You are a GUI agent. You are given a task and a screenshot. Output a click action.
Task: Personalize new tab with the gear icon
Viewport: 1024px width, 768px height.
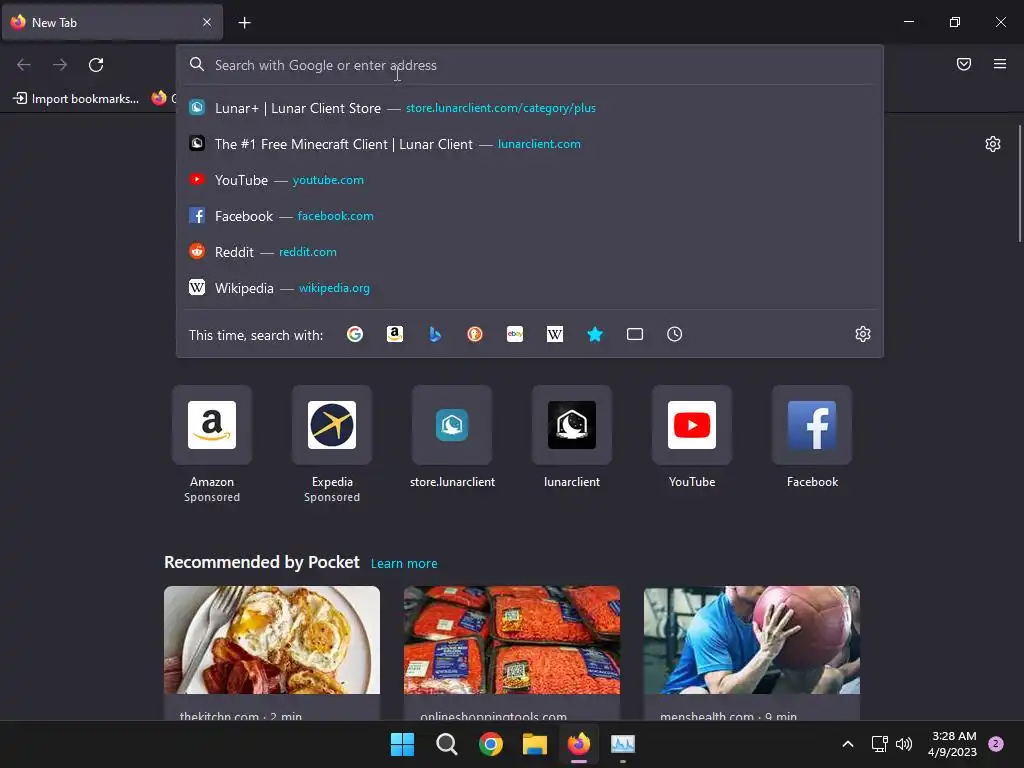[x=993, y=144]
